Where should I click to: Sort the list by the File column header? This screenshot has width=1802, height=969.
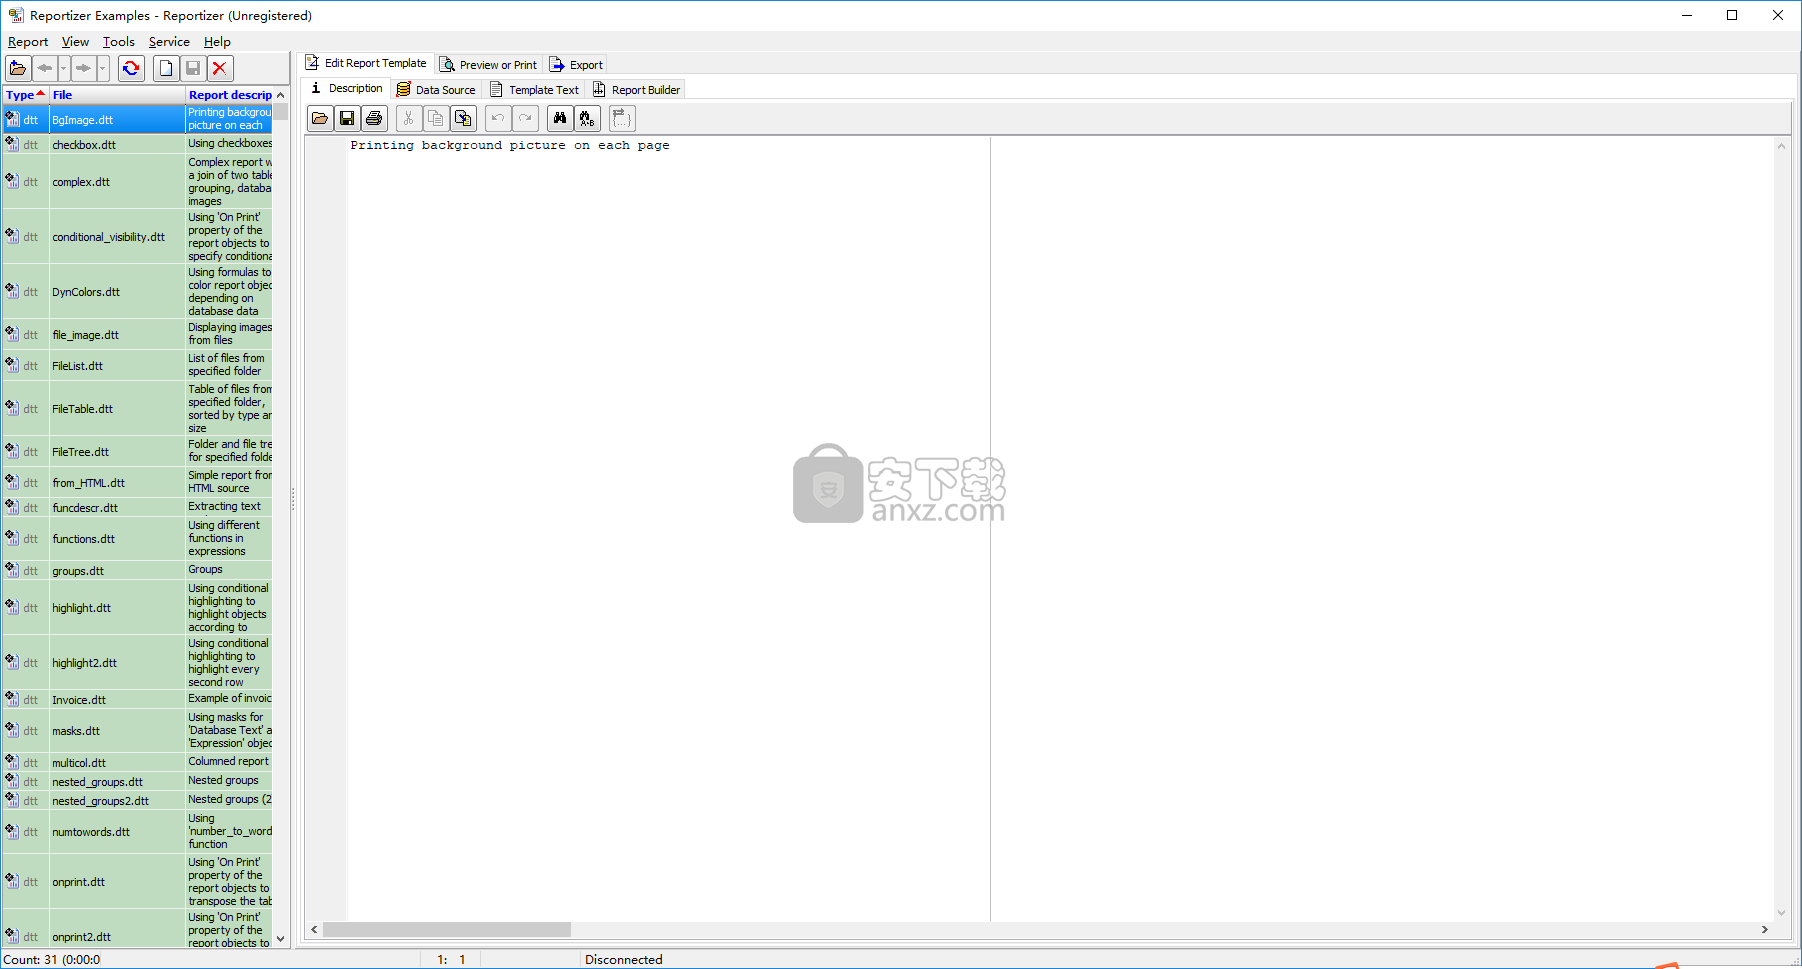point(117,95)
